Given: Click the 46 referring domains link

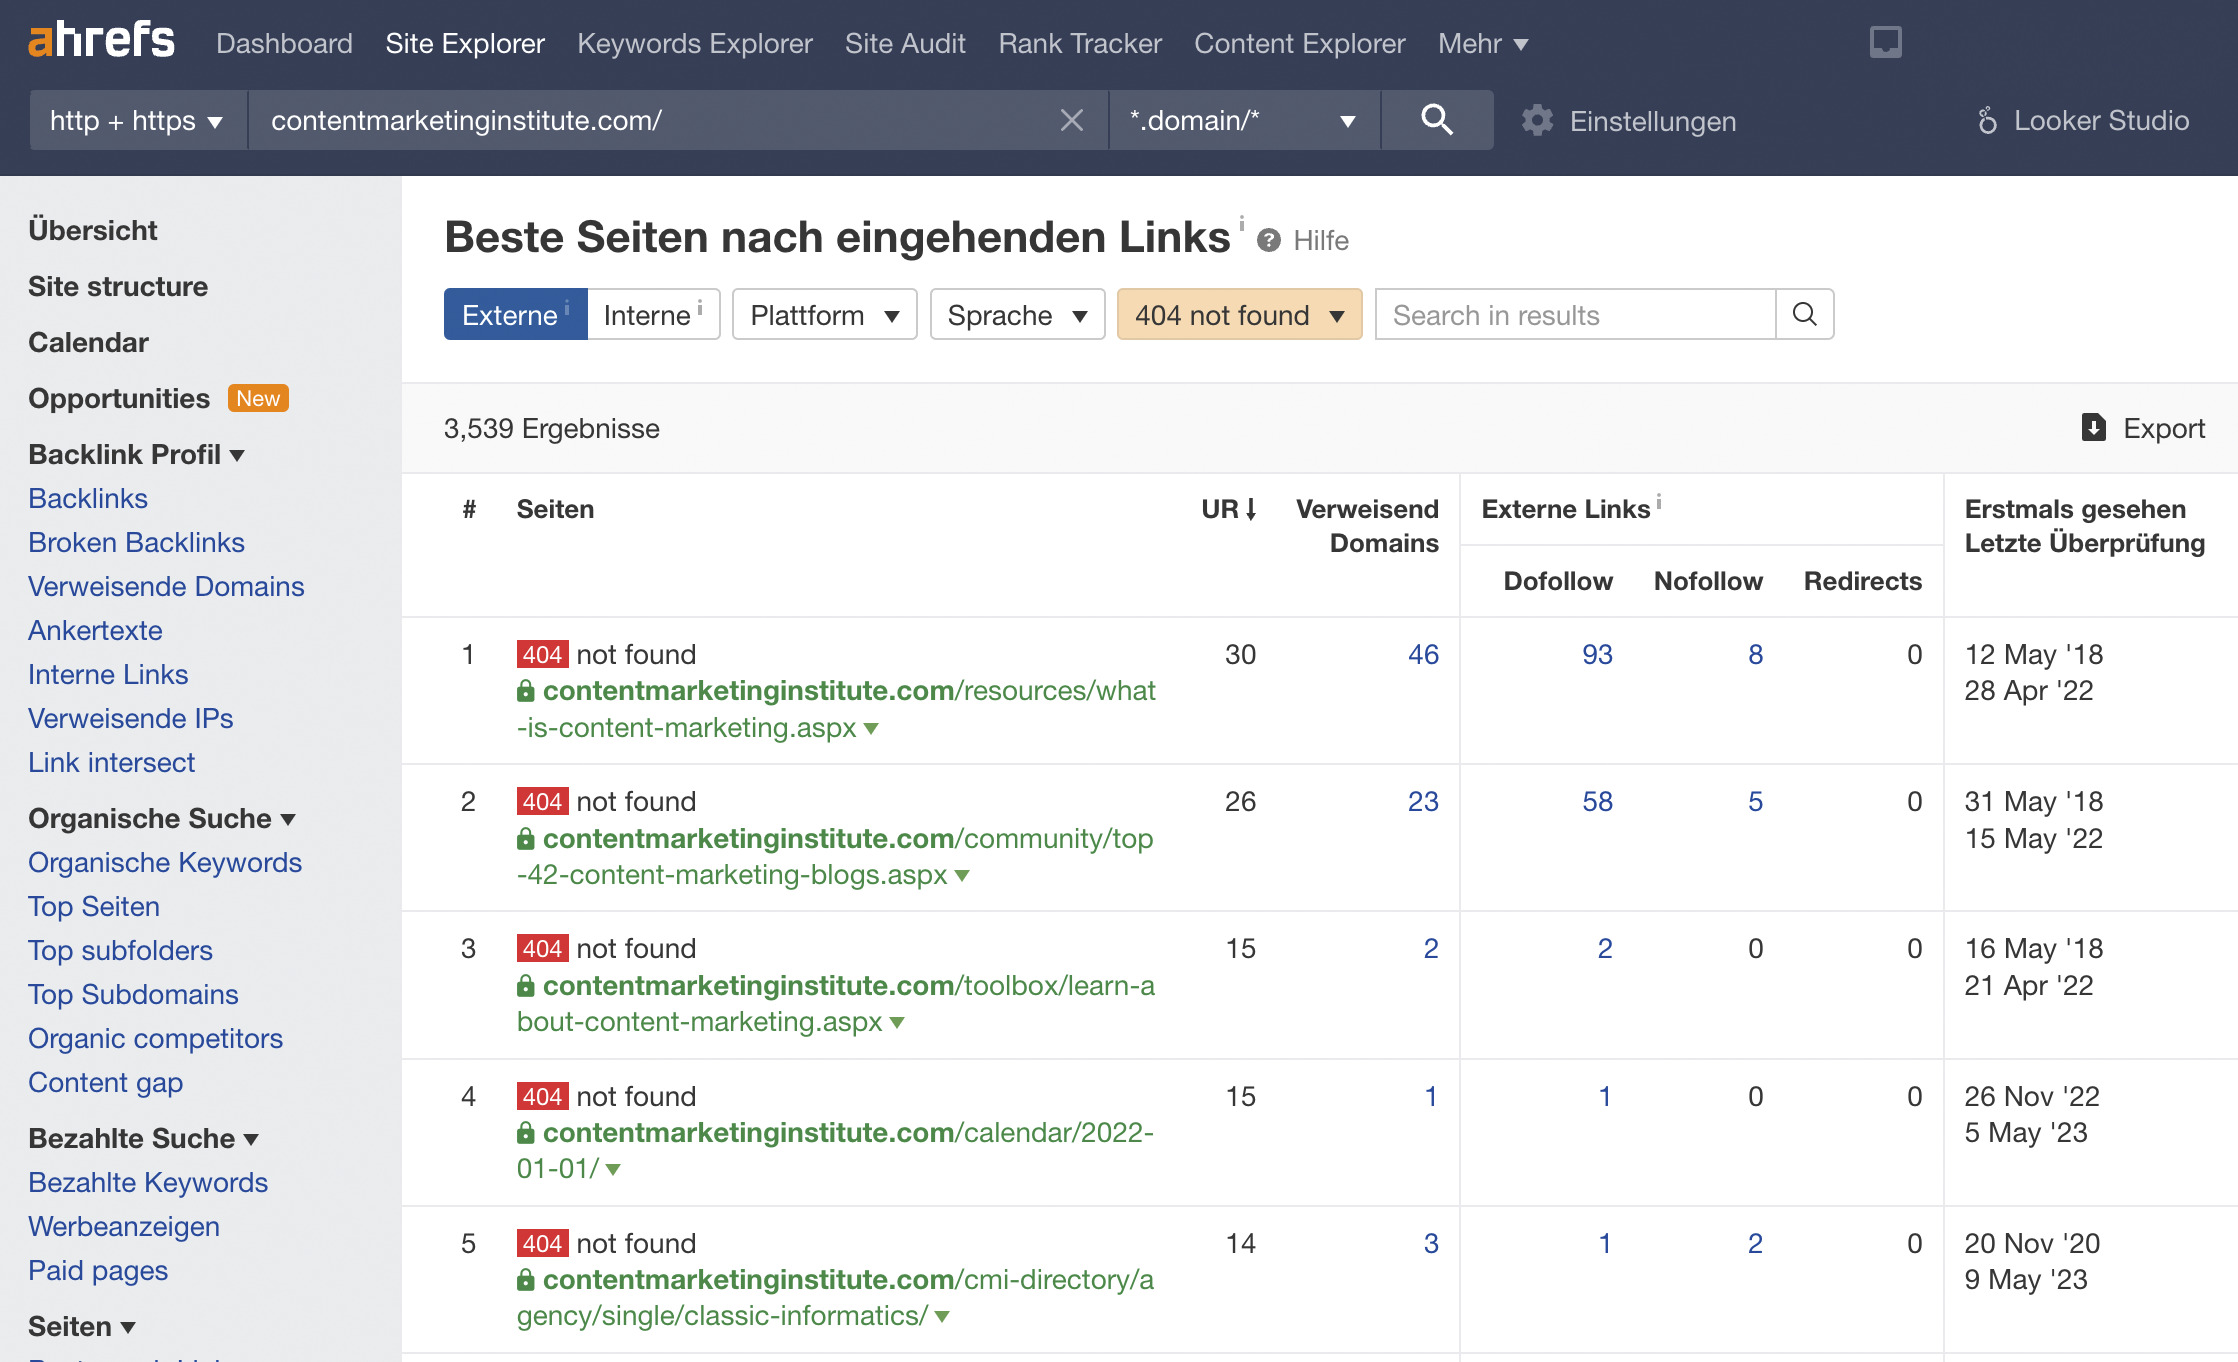Looking at the screenshot, I should [x=1423, y=654].
